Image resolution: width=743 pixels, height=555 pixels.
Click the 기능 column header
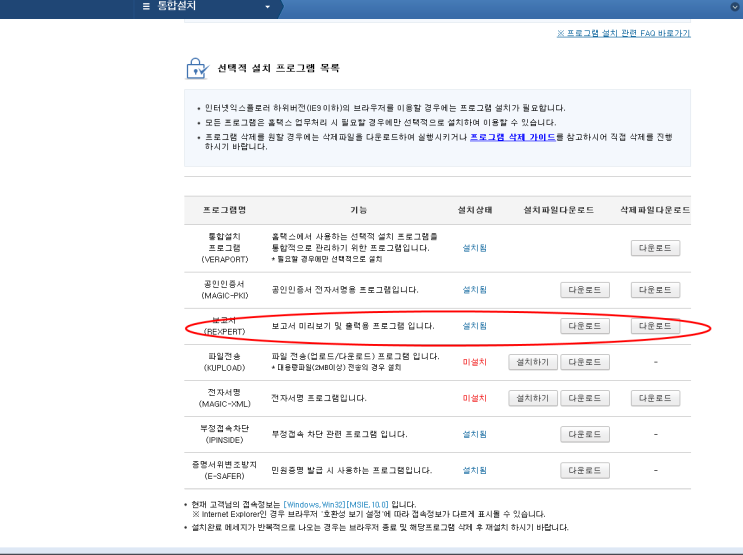358,210
